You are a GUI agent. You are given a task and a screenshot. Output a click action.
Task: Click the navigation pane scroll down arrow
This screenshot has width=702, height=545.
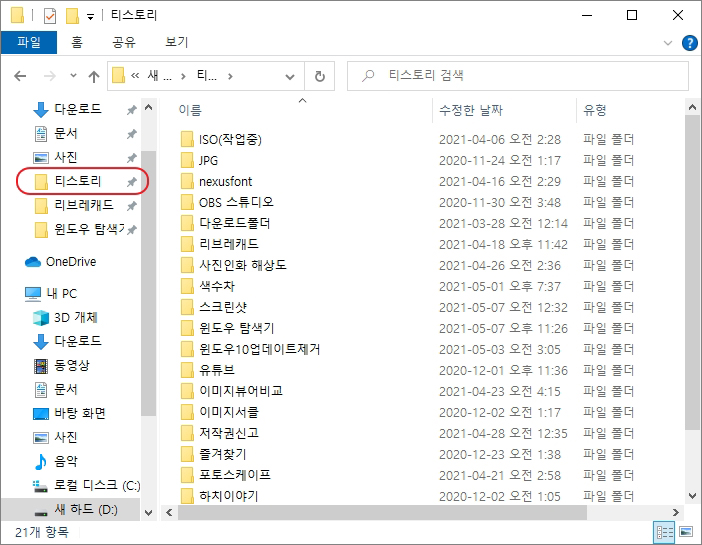coord(149,512)
